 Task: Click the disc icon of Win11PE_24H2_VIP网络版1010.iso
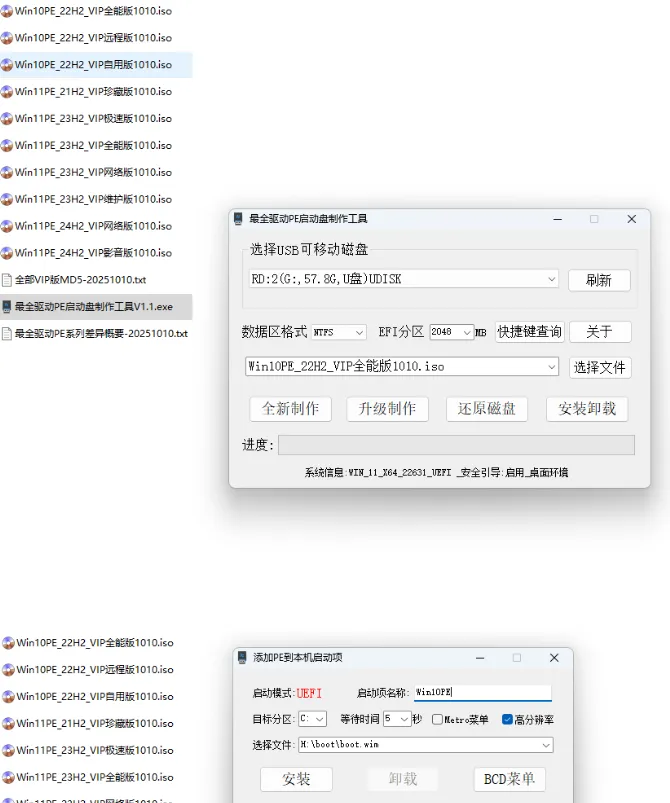click(7, 226)
